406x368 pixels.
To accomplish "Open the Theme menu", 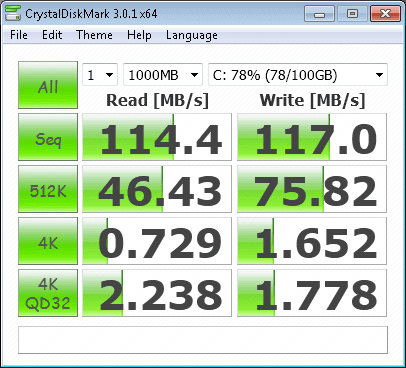I will coord(94,35).
